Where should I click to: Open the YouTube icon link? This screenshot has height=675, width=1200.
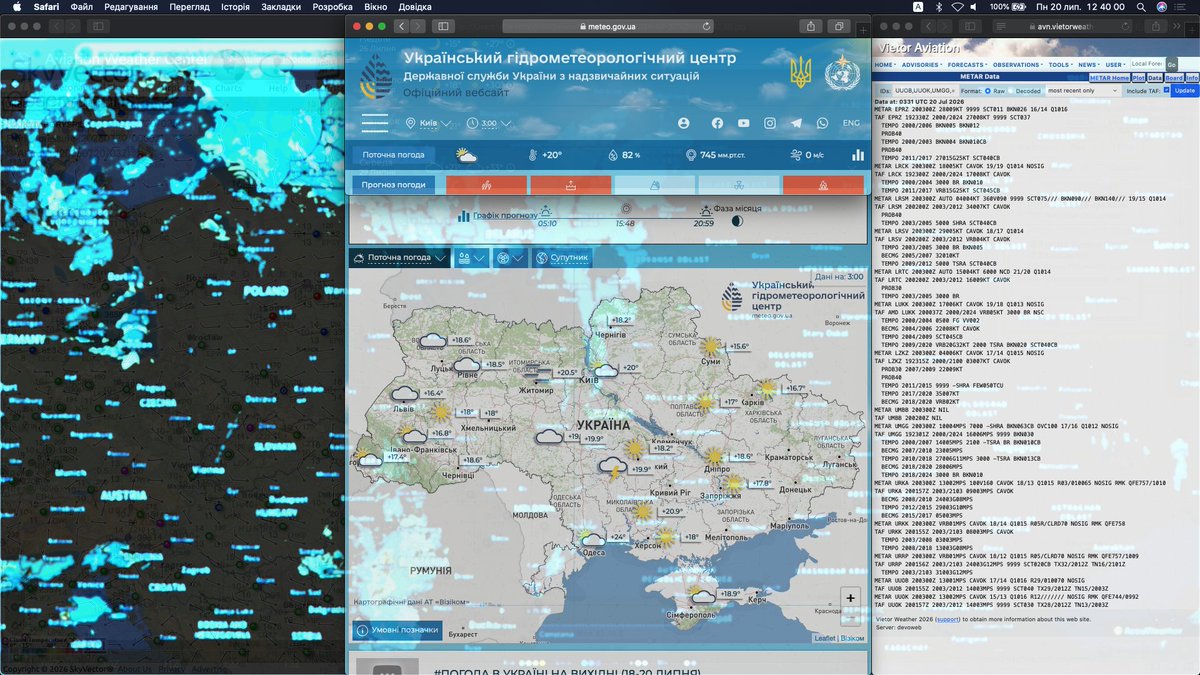[x=743, y=123]
